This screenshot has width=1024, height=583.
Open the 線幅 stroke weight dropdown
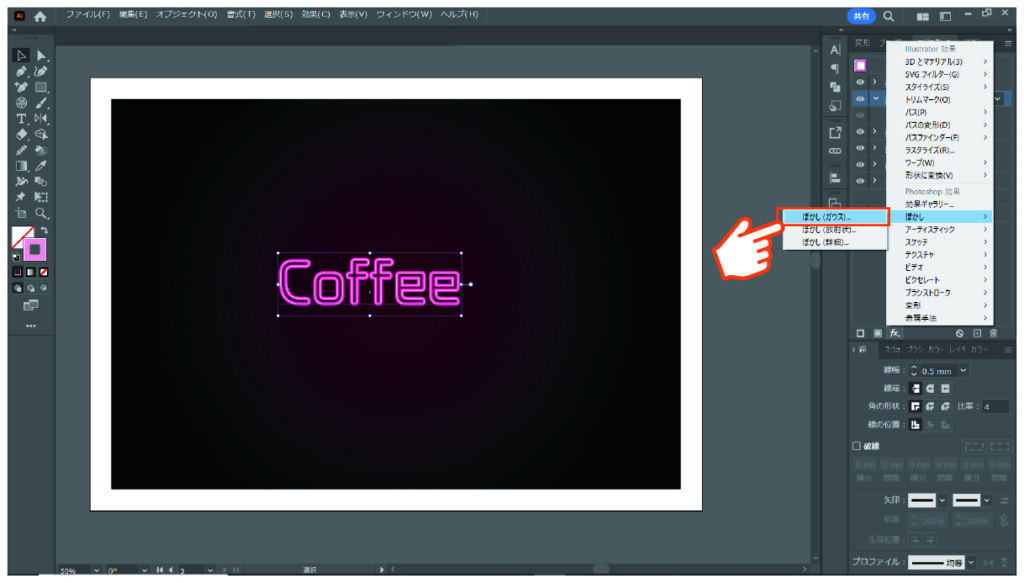point(963,371)
